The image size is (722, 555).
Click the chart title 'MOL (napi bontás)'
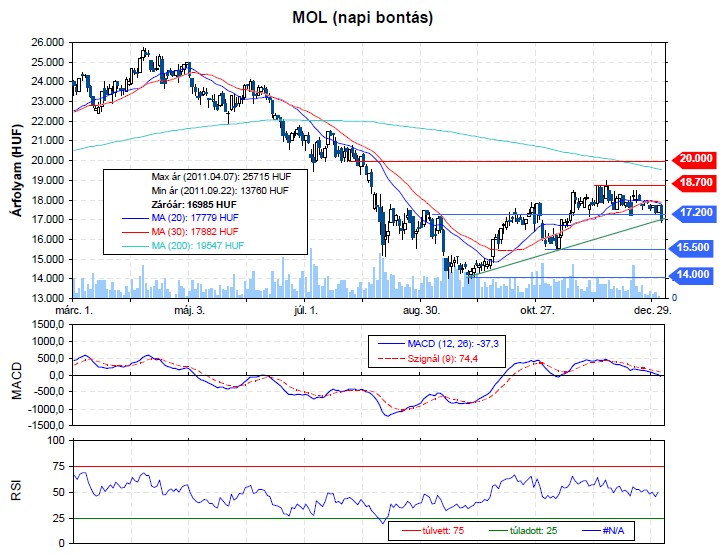point(363,18)
